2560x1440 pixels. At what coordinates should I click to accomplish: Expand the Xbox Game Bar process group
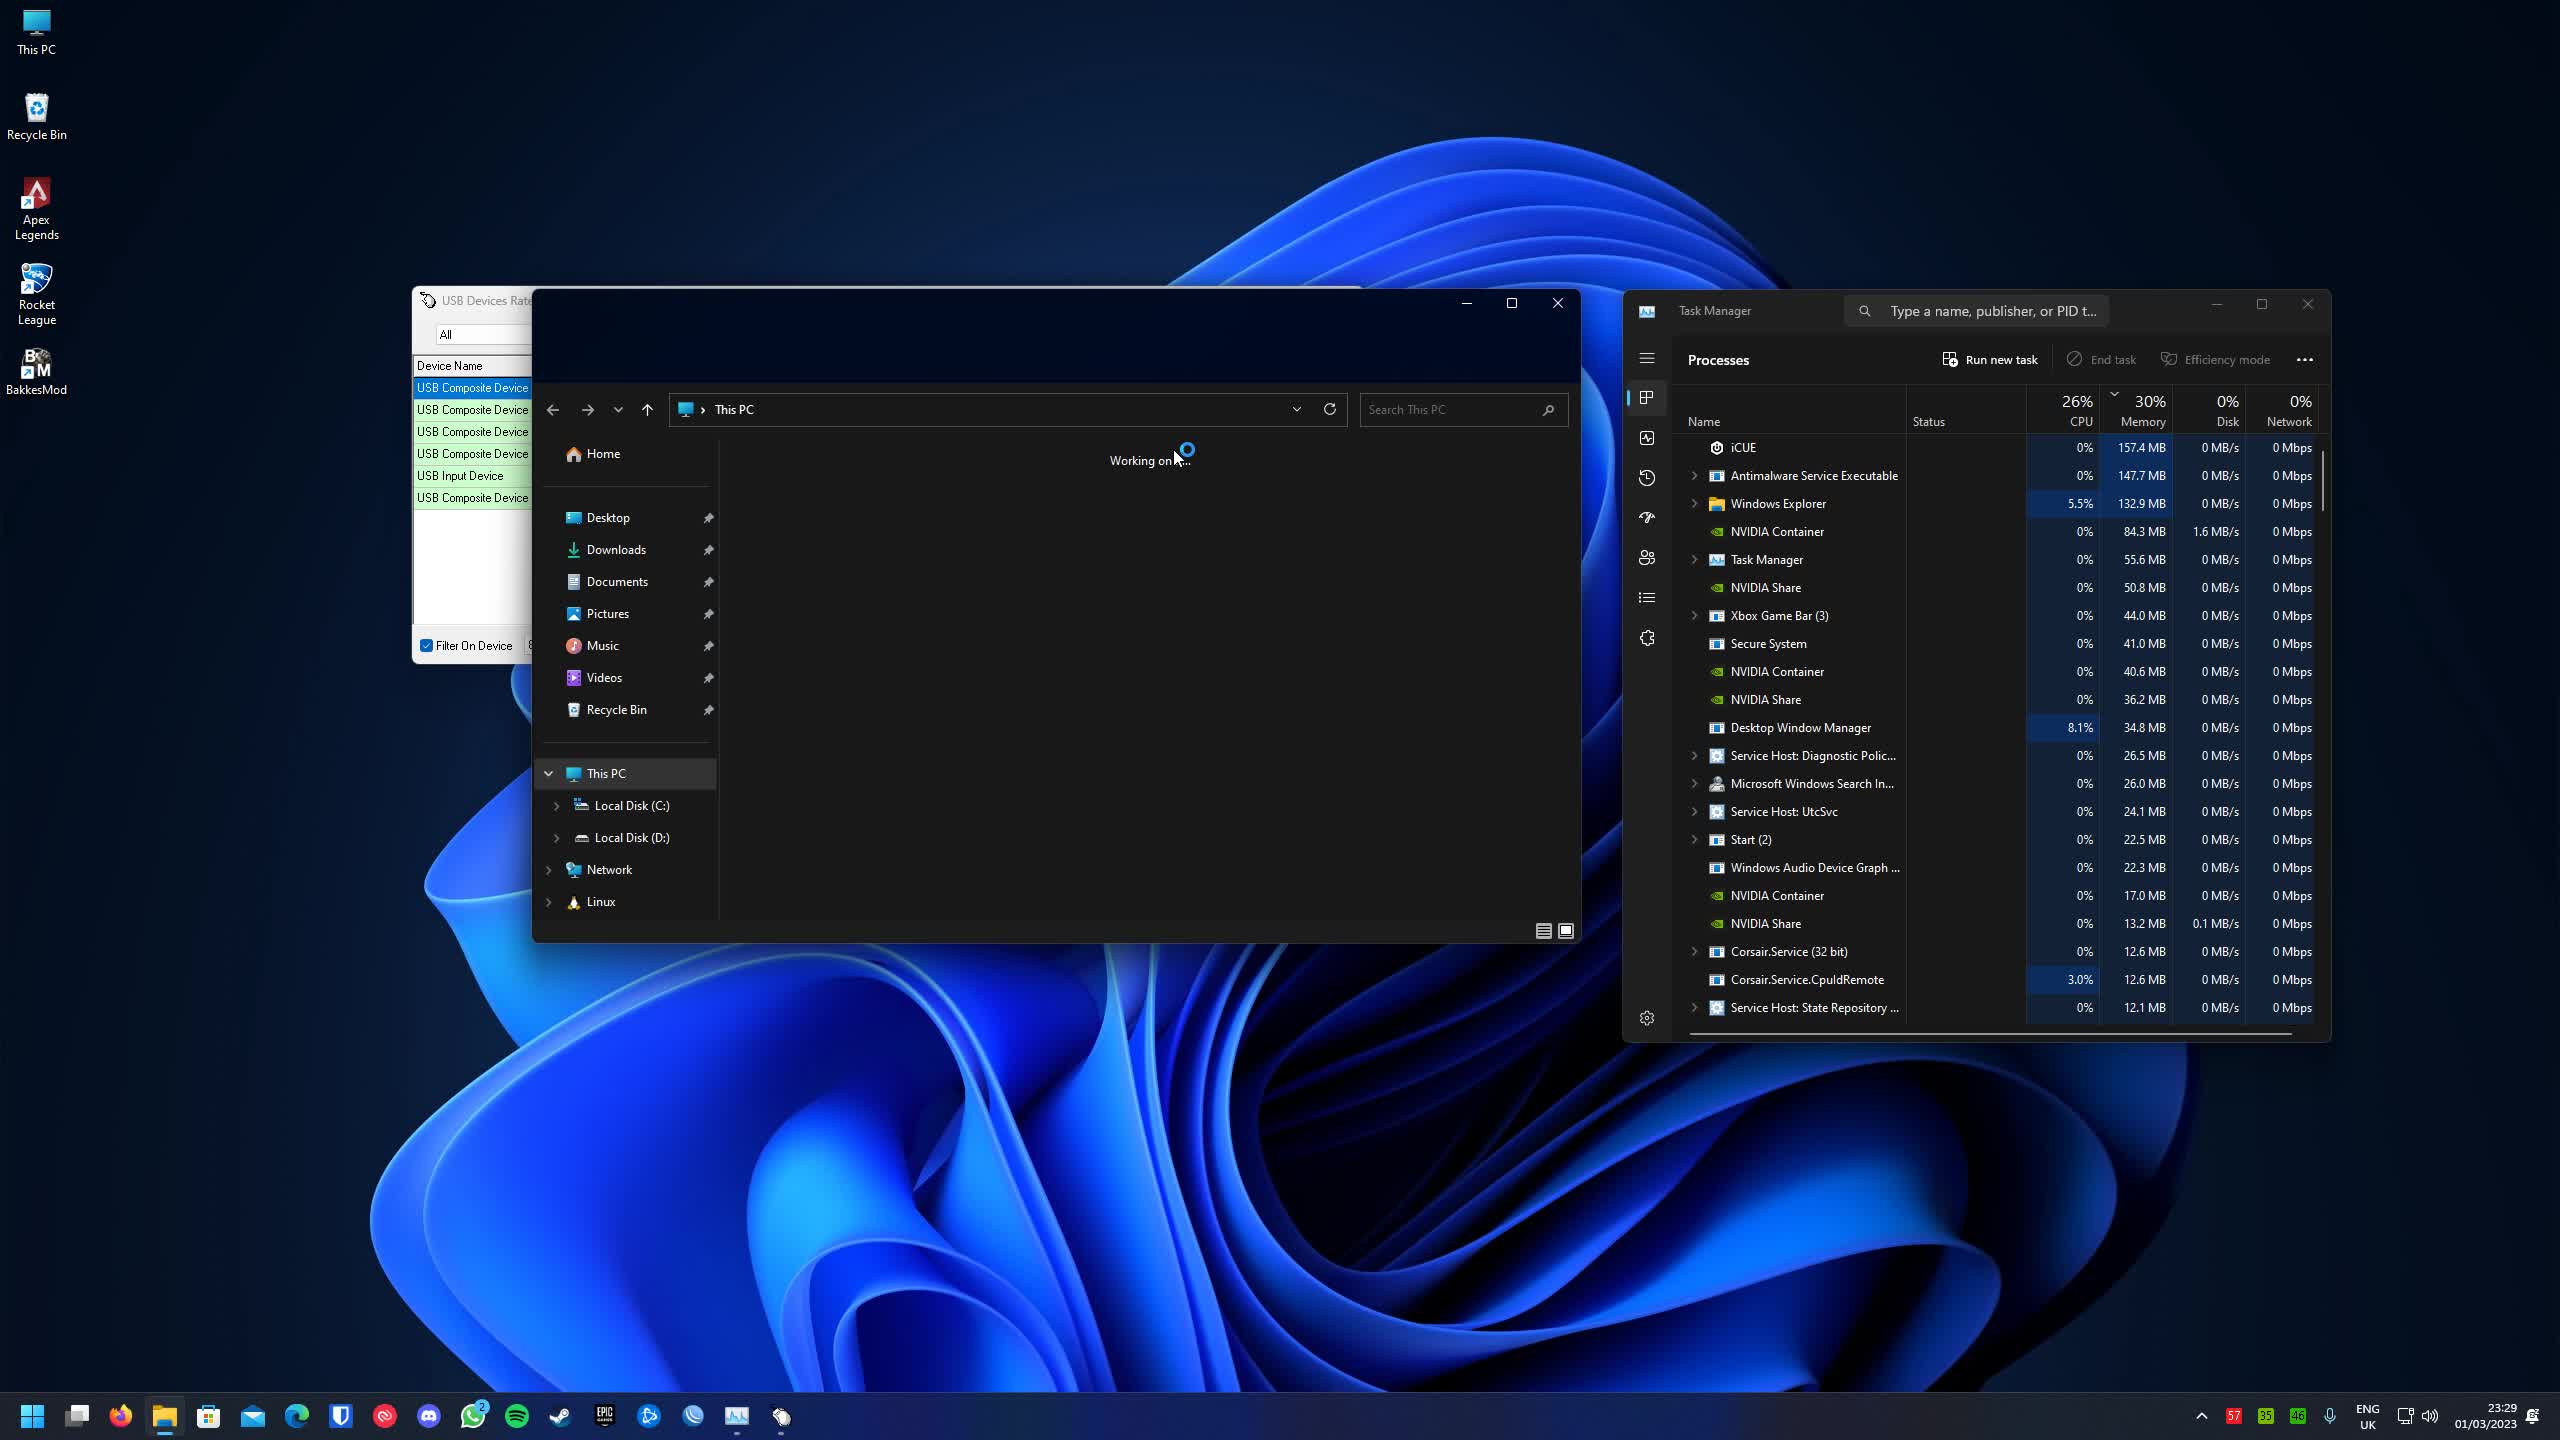coord(1693,616)
